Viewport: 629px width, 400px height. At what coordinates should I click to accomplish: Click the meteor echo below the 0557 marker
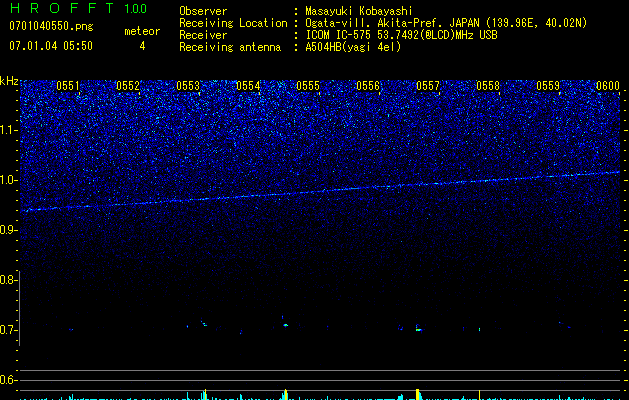pos(418,329)
